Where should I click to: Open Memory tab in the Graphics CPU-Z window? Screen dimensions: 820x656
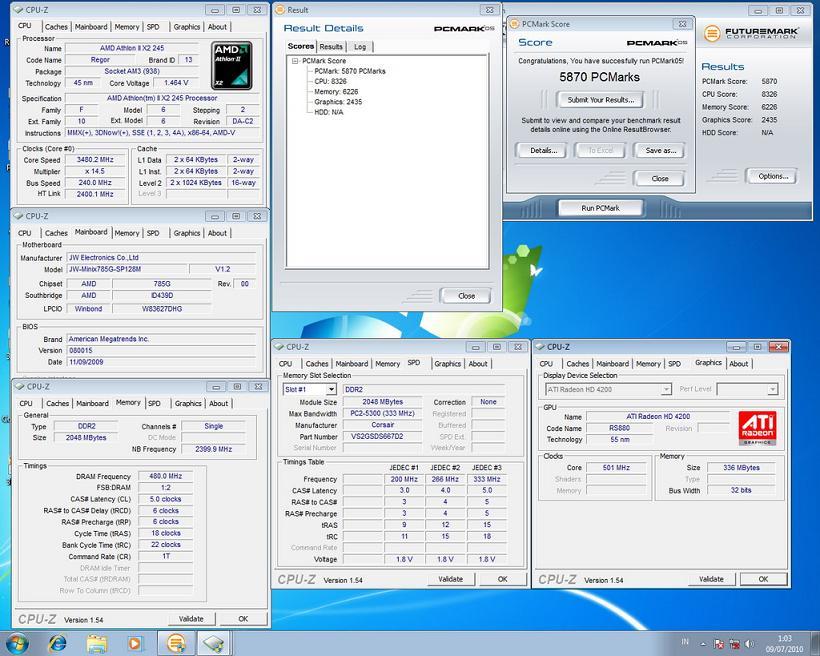(648, 364)
